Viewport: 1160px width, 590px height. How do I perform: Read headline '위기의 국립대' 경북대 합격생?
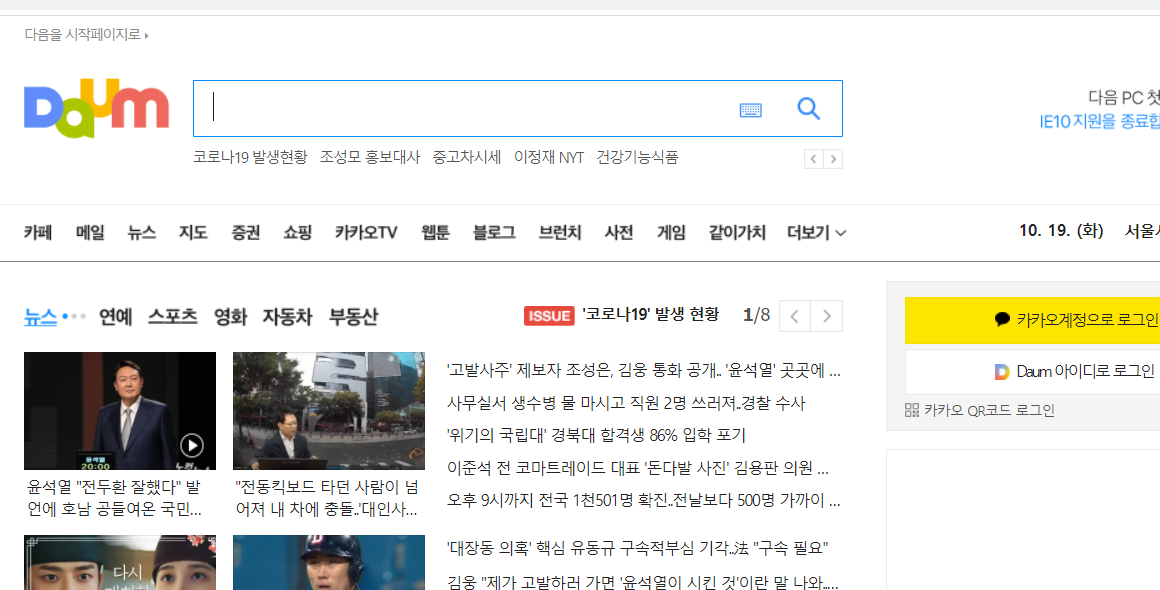click(x=596, y=435)
